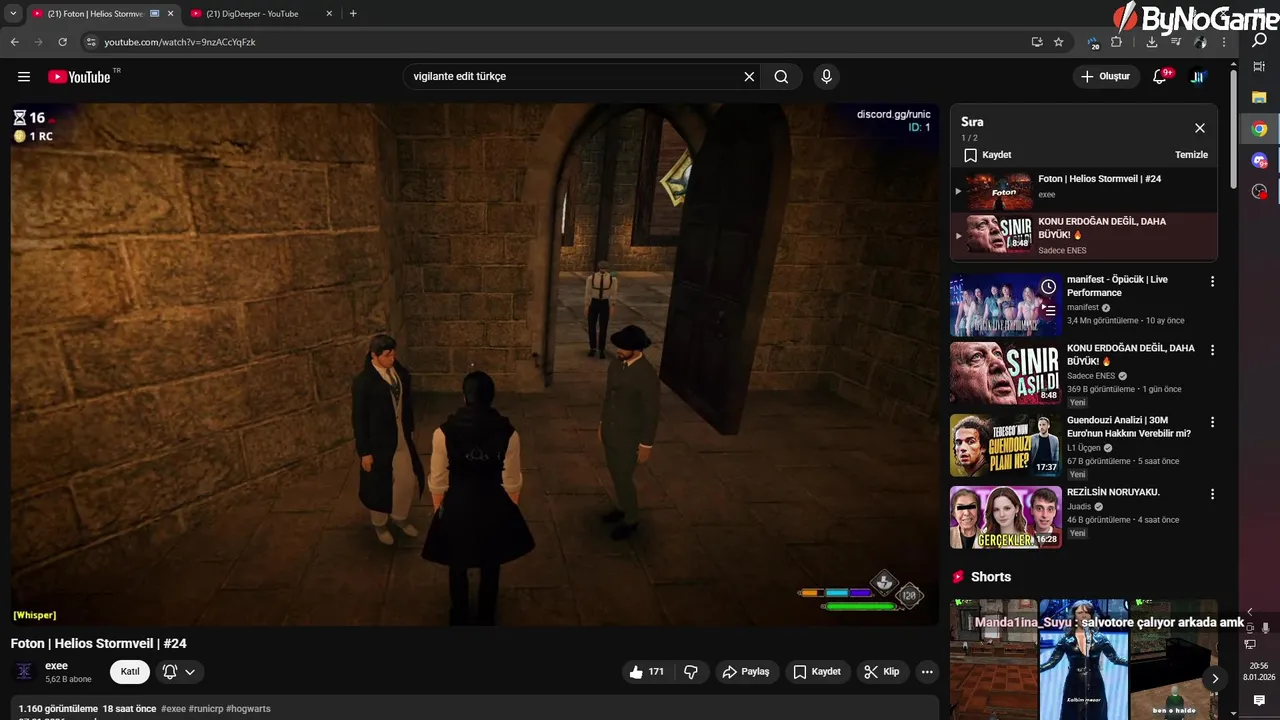Close the Sıra queue panel
Screen dimensions: 1280x720
coord(1200,128)
